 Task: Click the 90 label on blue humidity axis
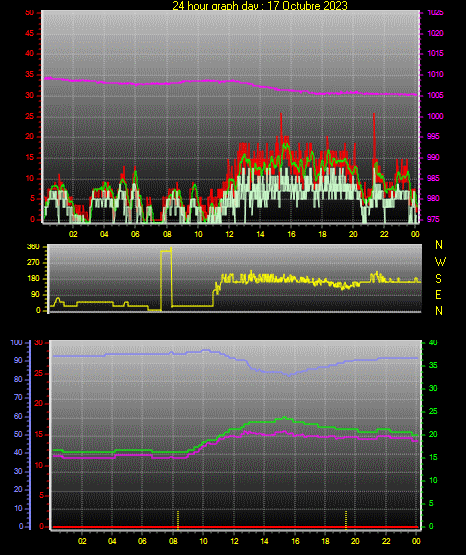tap(18, 360)
